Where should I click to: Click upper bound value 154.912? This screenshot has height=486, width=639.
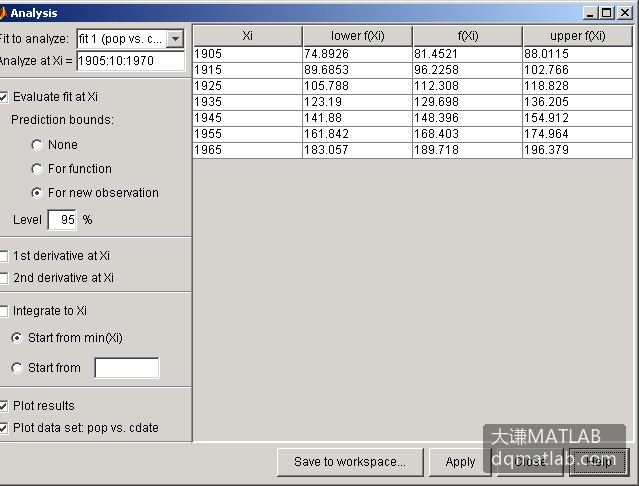tap(577, 118)
